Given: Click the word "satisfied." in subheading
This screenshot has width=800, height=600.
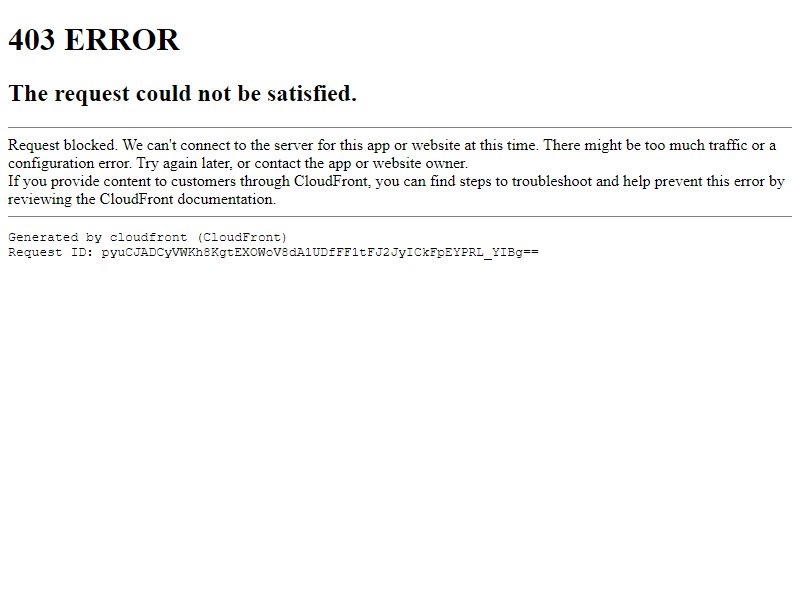Looking at the screenshot, I should (x=312, y=93).
